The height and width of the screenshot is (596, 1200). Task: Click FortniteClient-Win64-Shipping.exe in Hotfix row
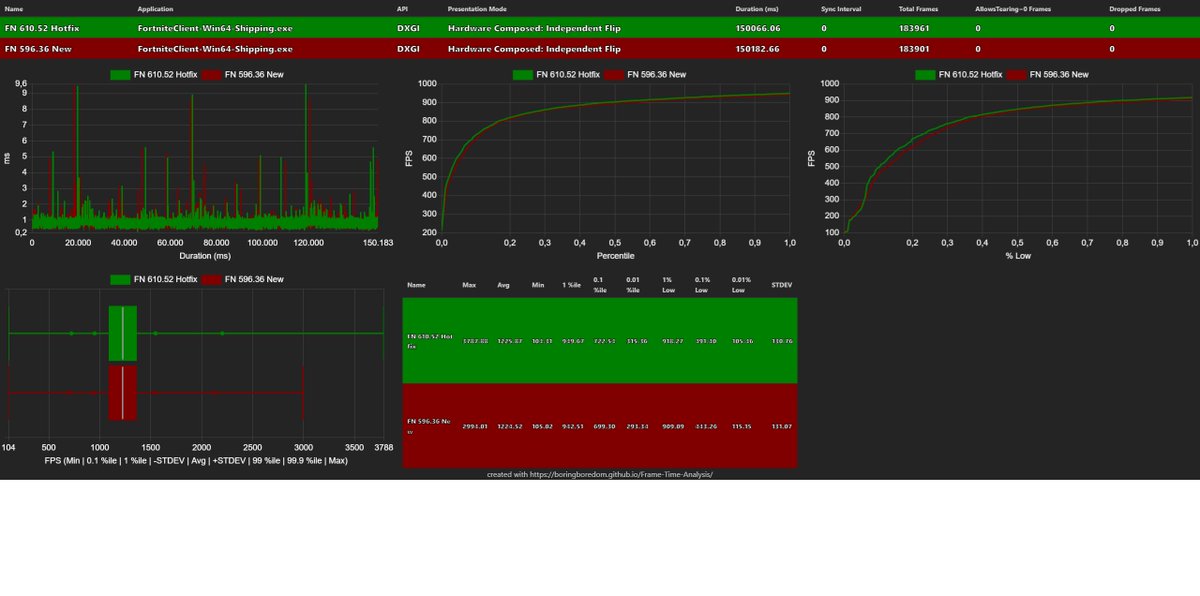[x=215, y=28]
